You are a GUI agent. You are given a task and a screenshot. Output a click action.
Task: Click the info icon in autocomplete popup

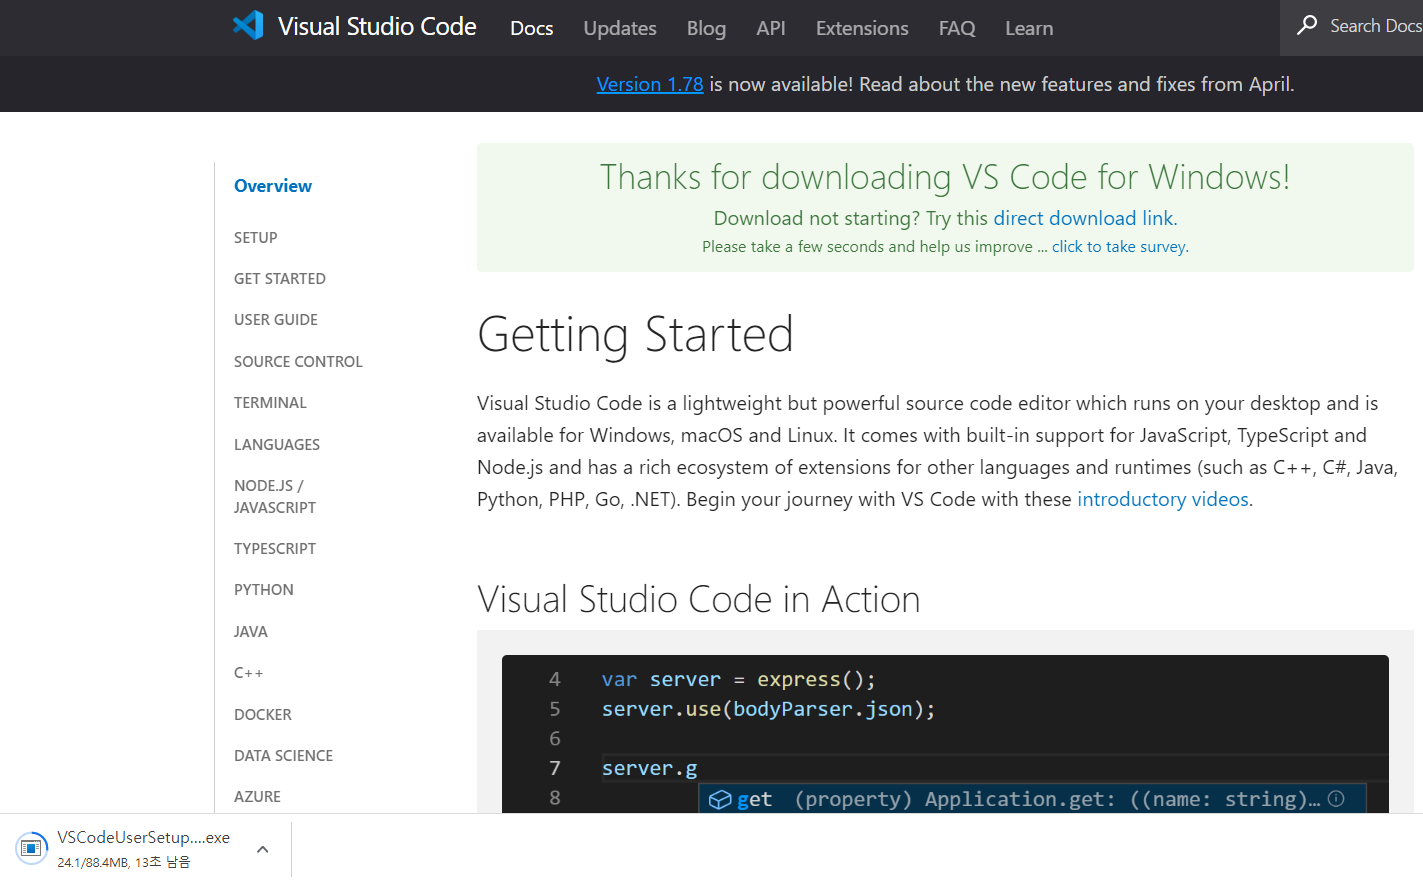click(1336, 798)
